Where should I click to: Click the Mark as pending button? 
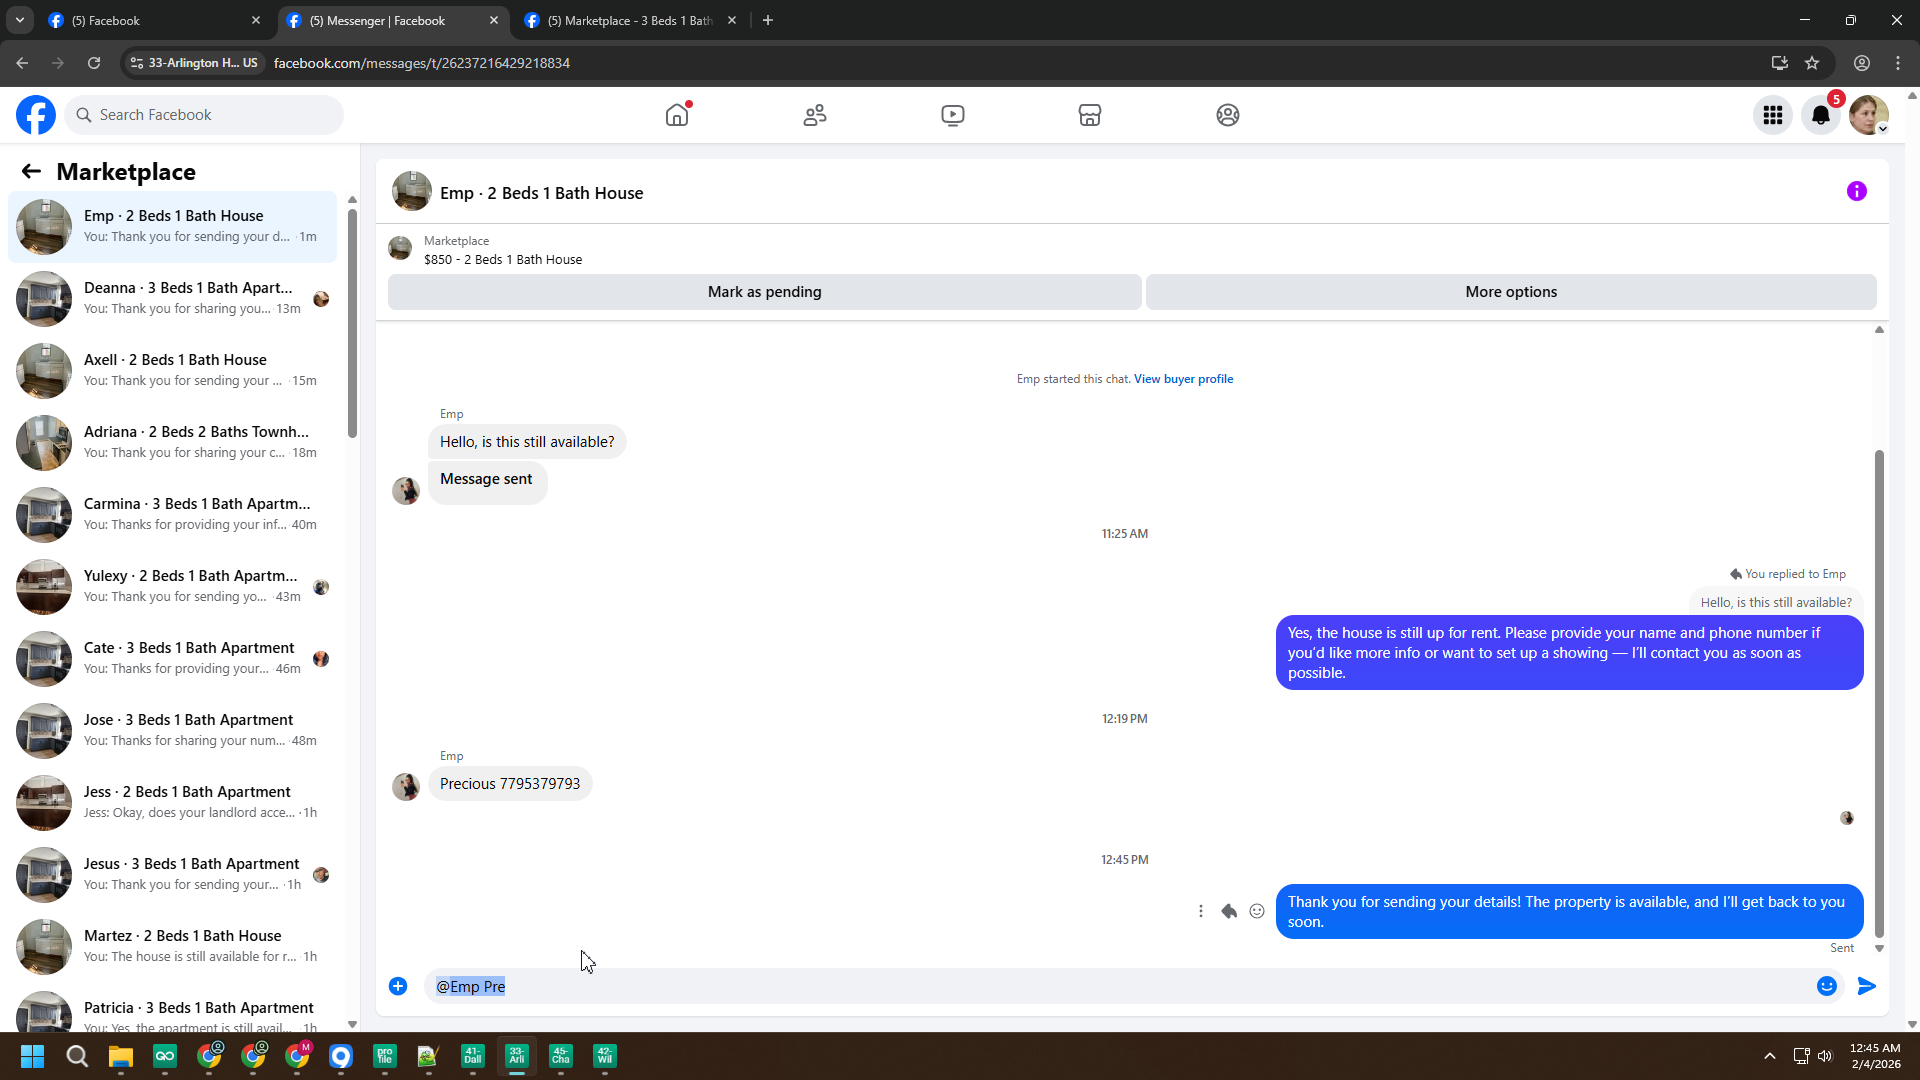pos(764,292)
